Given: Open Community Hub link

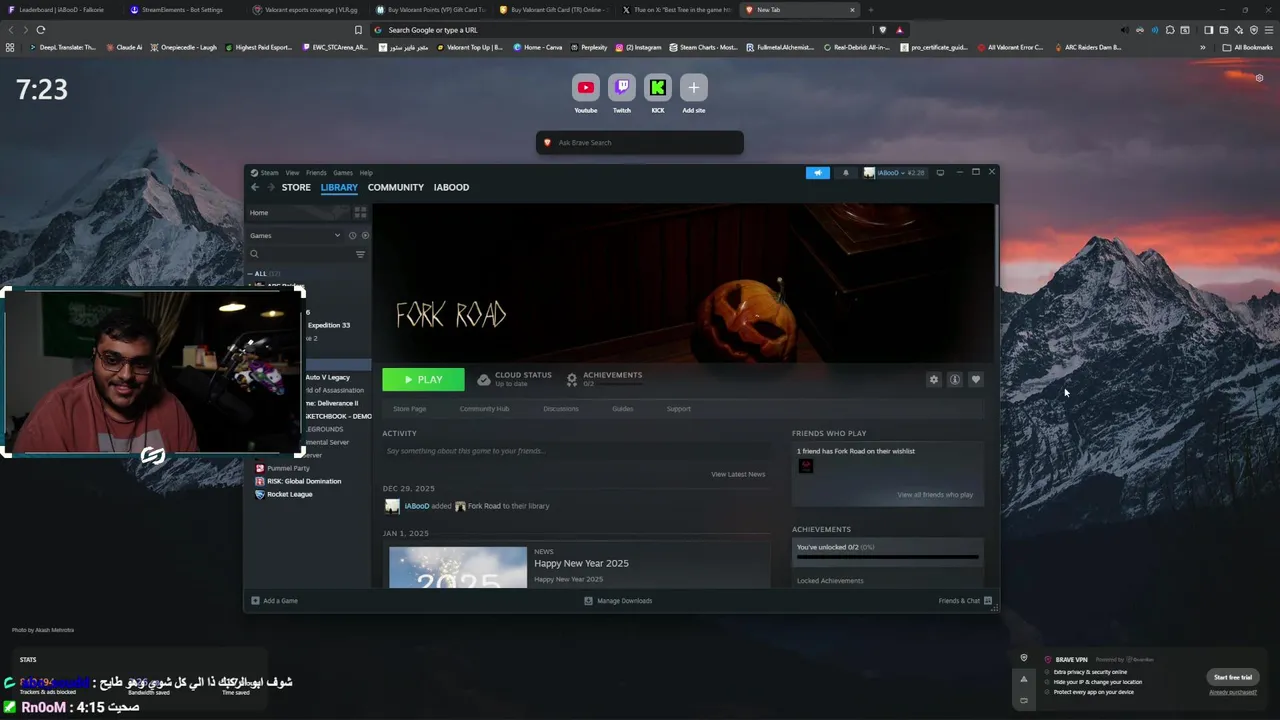Looking at the screenshot, I should pos(484,409).
